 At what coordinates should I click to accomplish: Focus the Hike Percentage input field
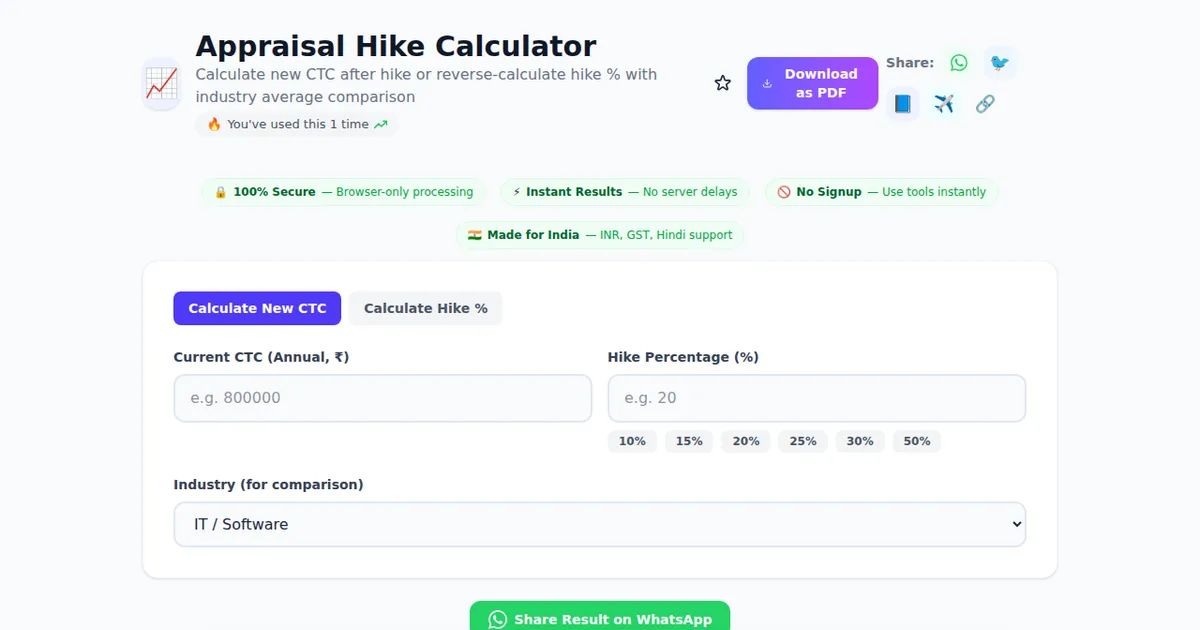816,398
